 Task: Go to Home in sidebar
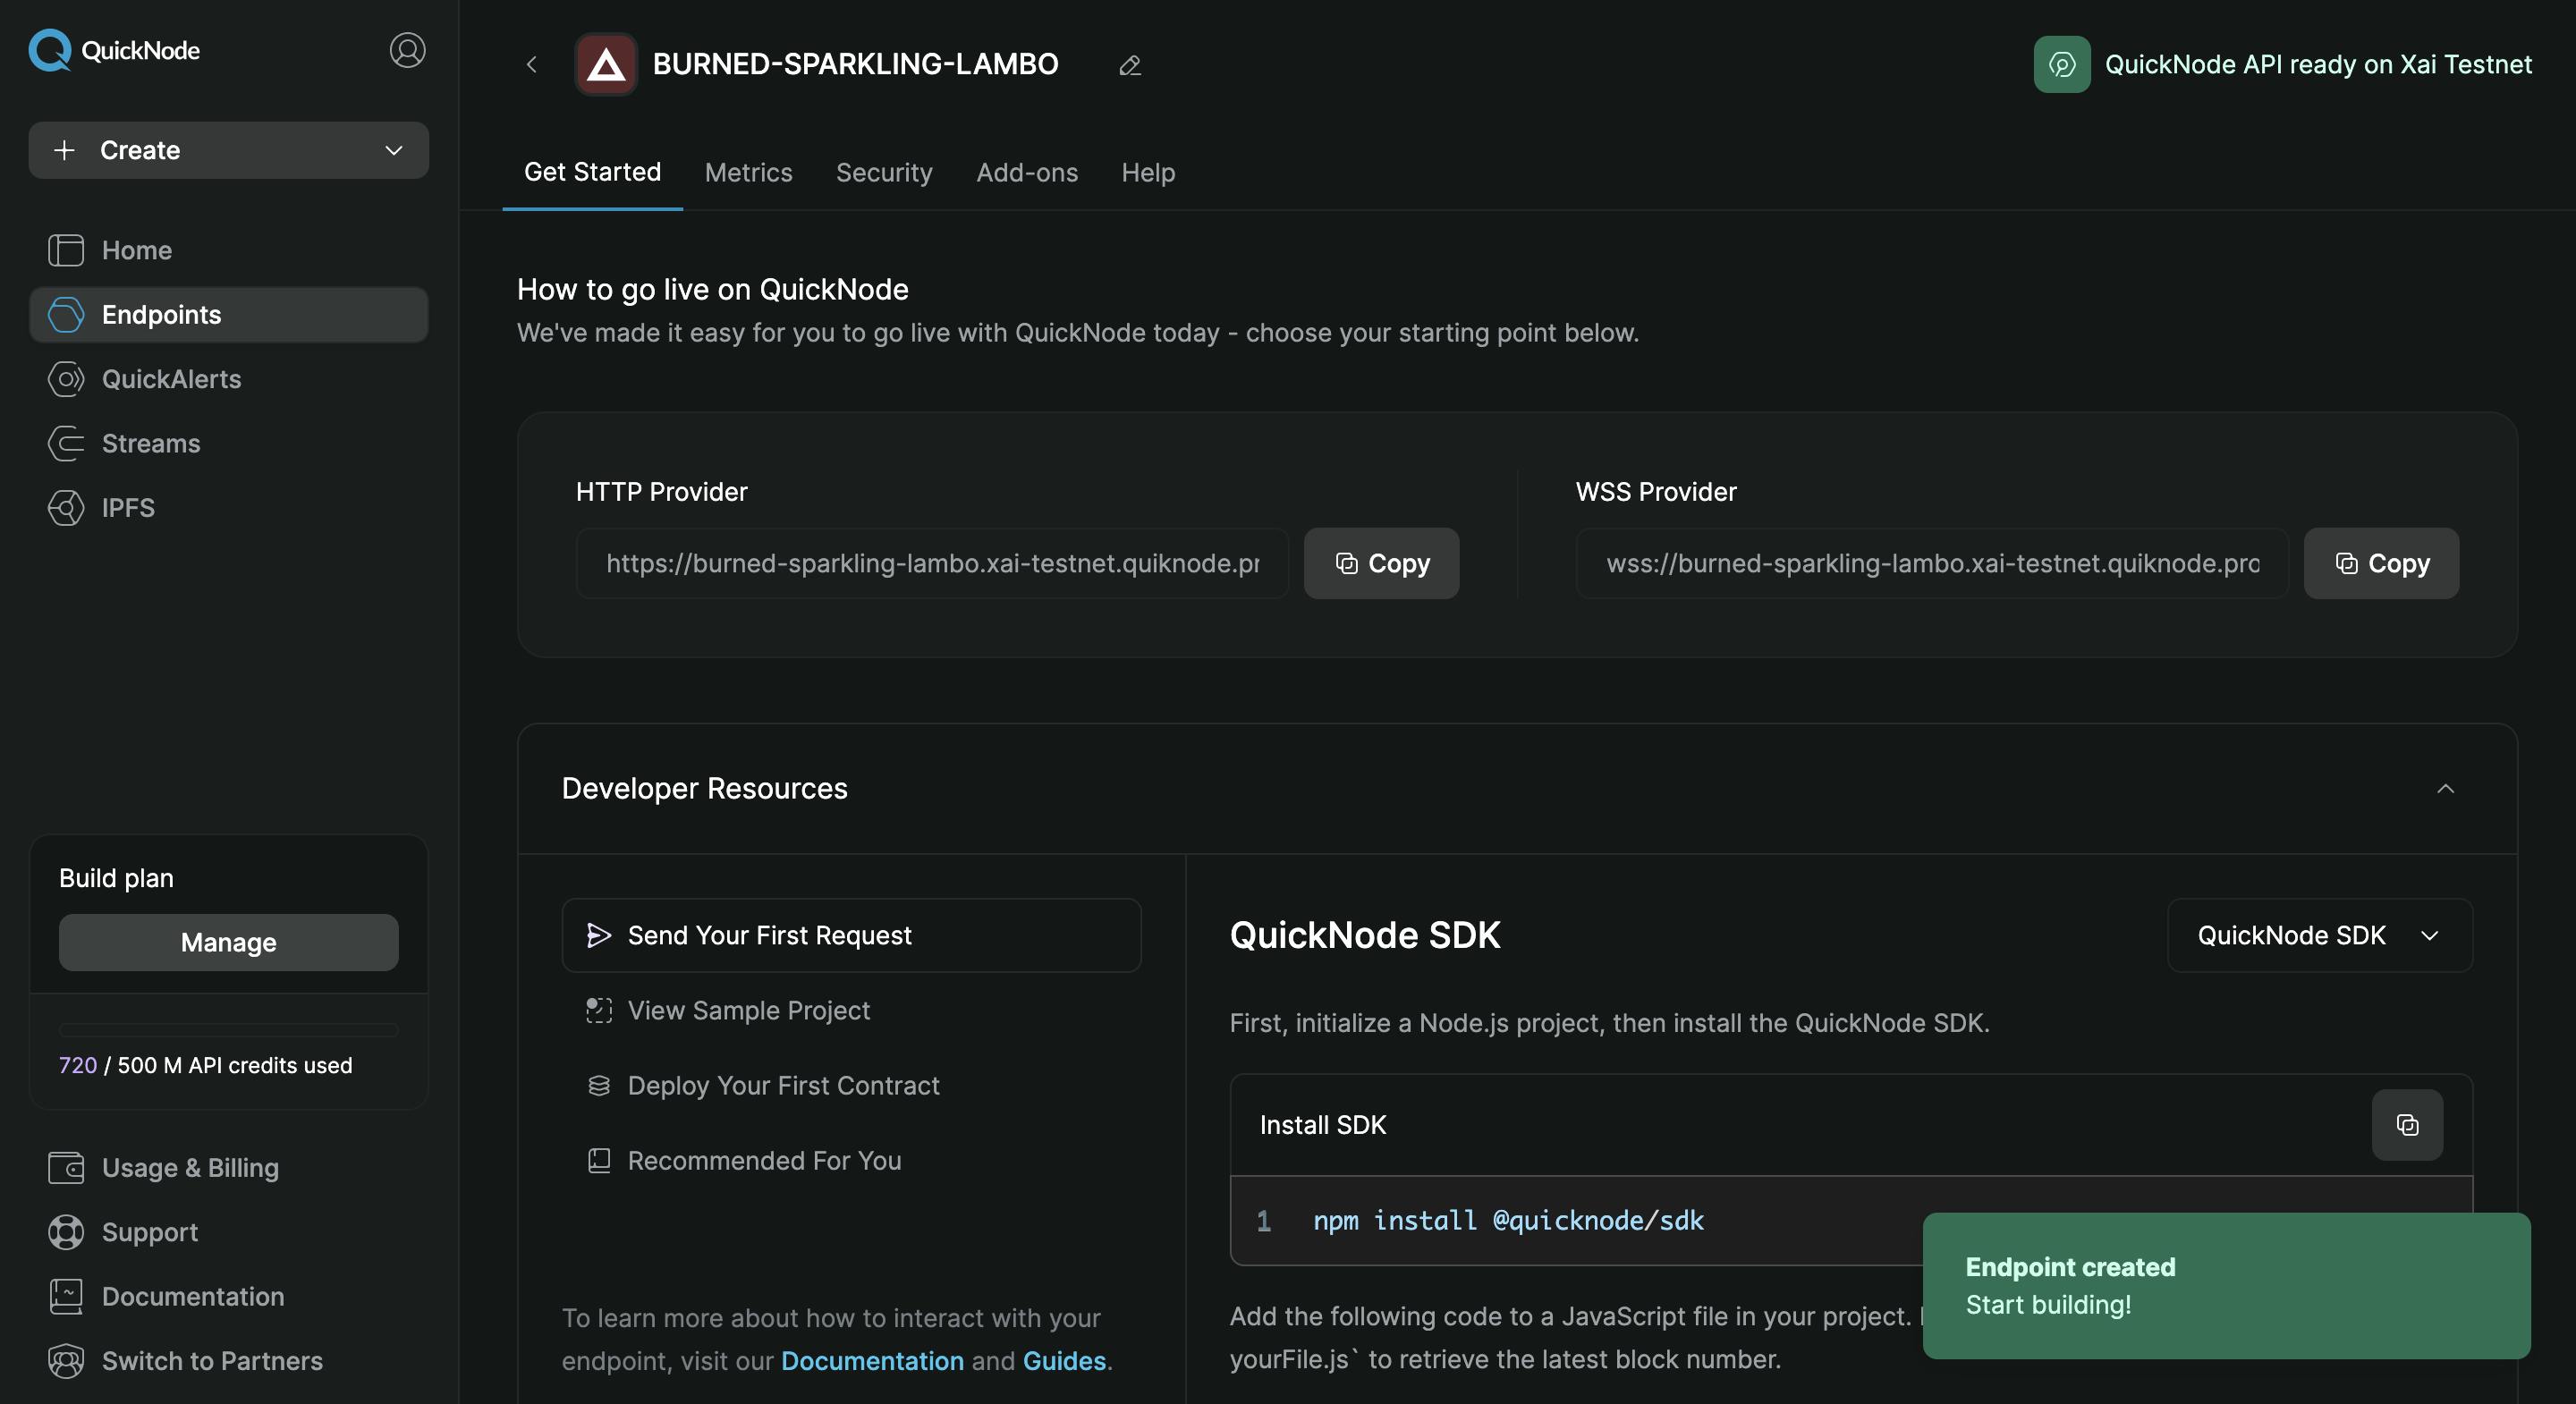tap(229, 250)
